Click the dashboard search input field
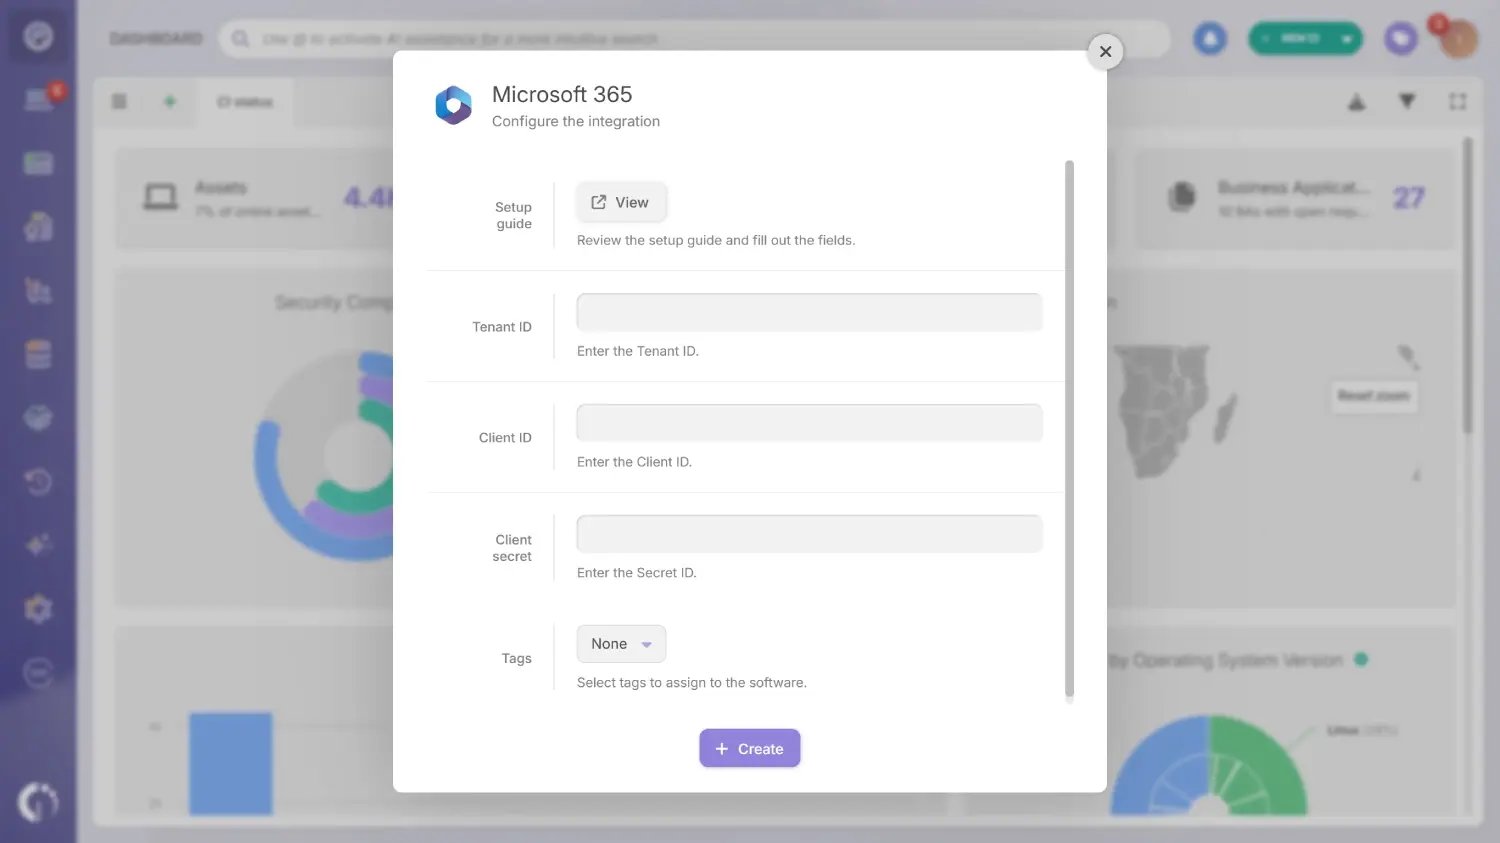1500x843 pixels. point(695,39)
